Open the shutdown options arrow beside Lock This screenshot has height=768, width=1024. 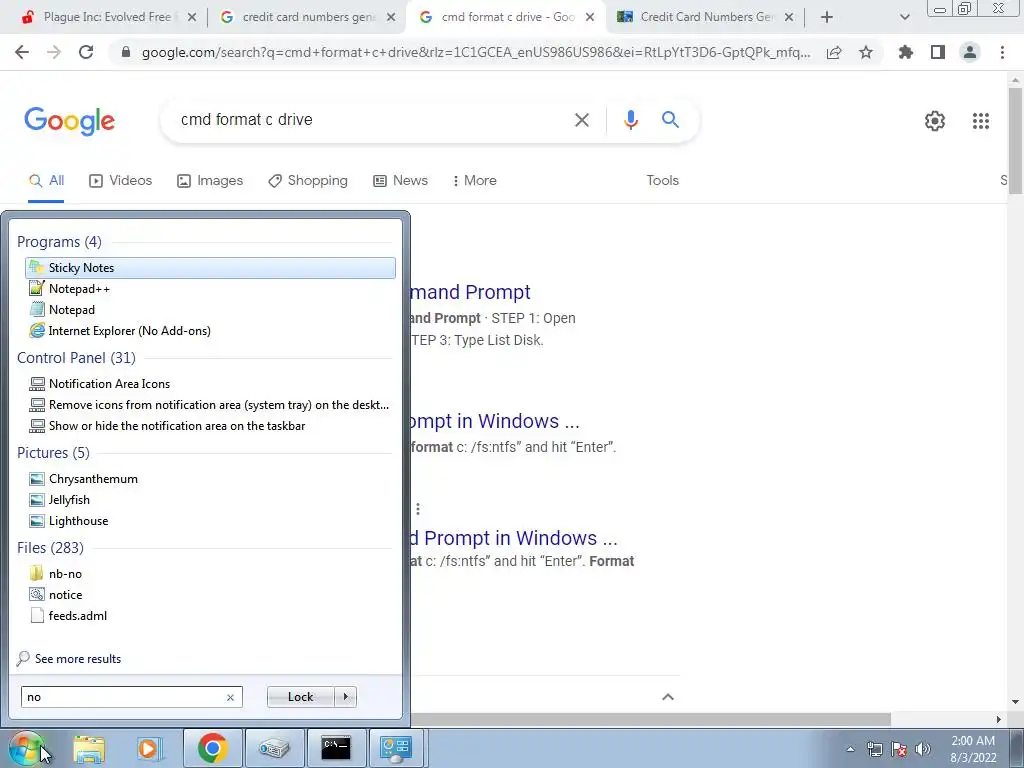click(345, 697)
